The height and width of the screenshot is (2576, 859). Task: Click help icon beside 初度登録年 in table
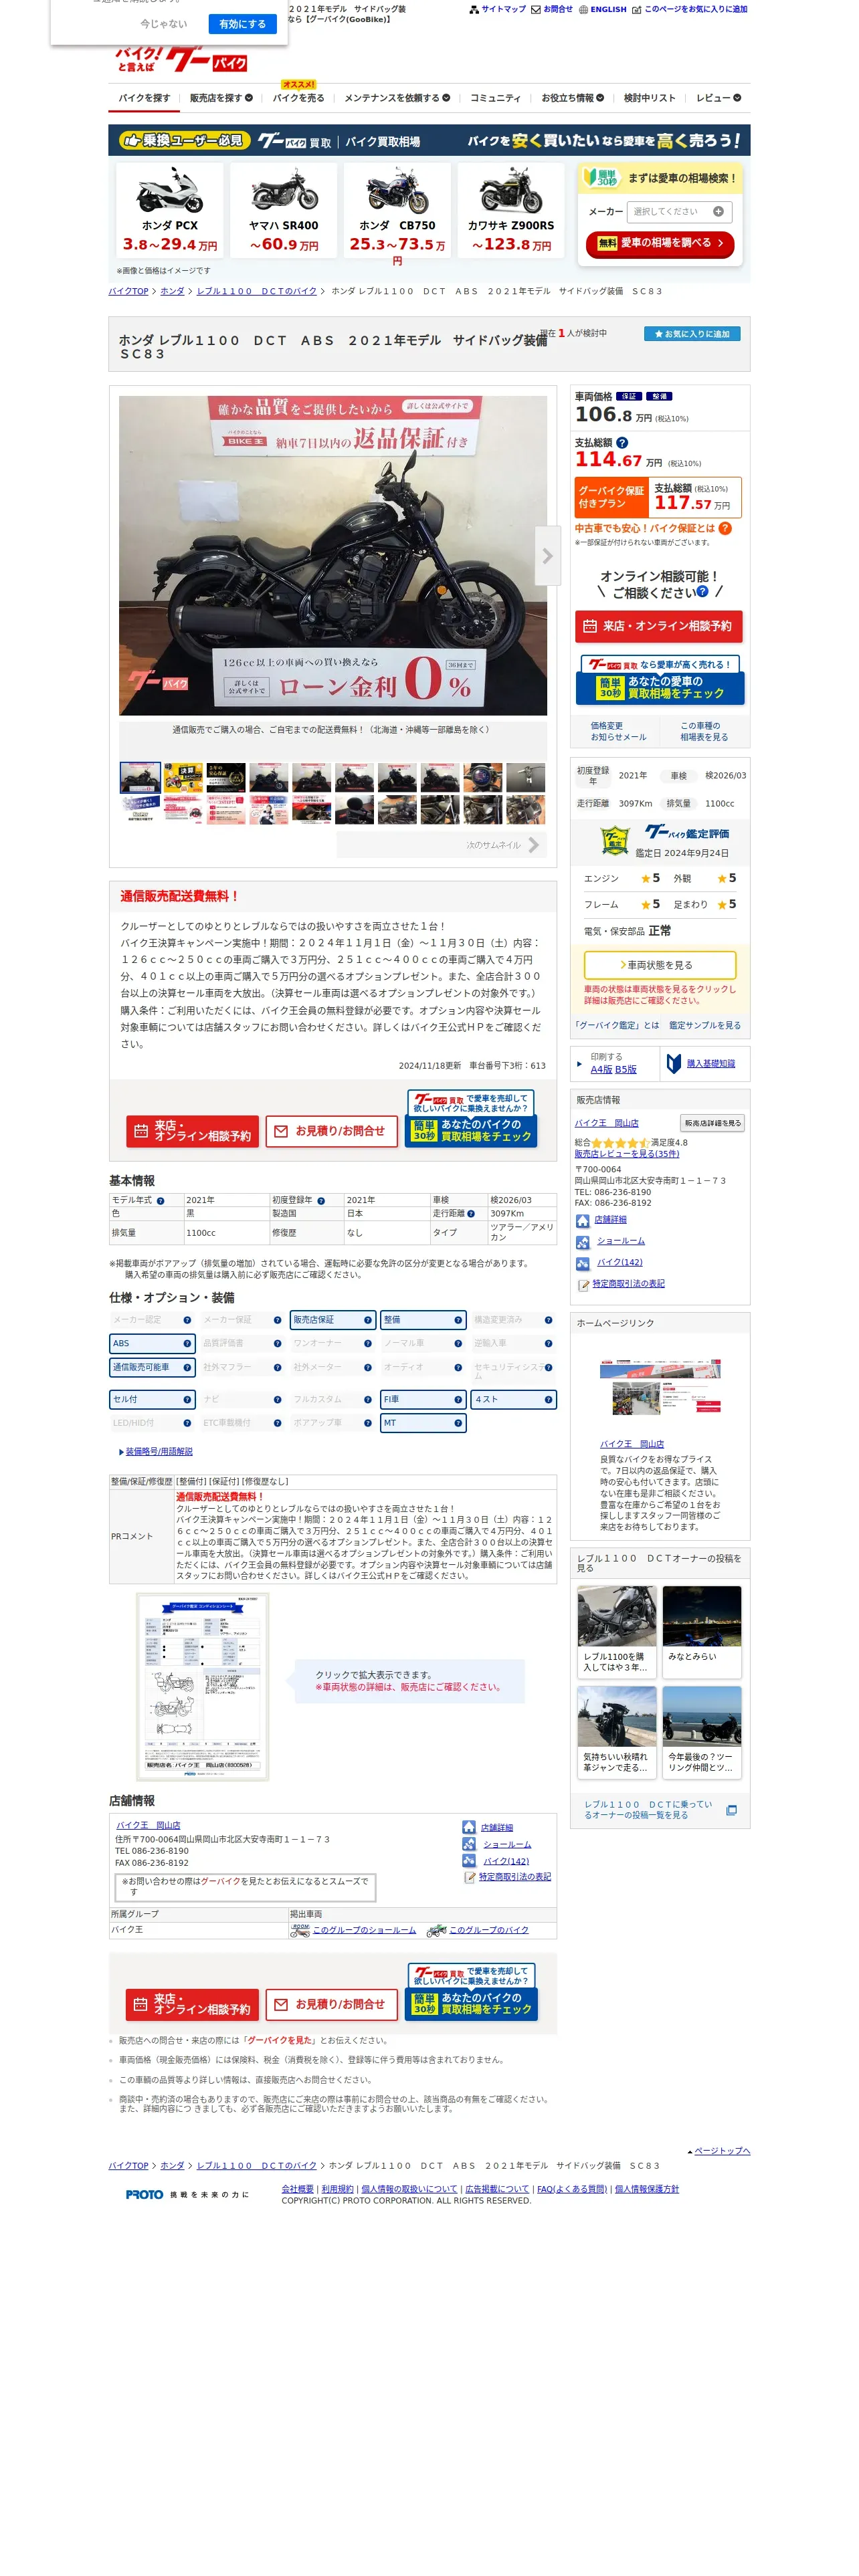[x=321, y=1201]
